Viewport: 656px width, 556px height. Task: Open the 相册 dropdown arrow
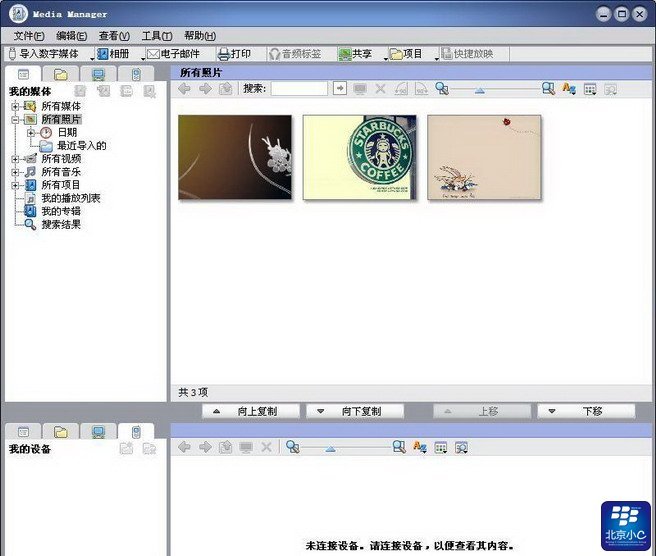143,58
